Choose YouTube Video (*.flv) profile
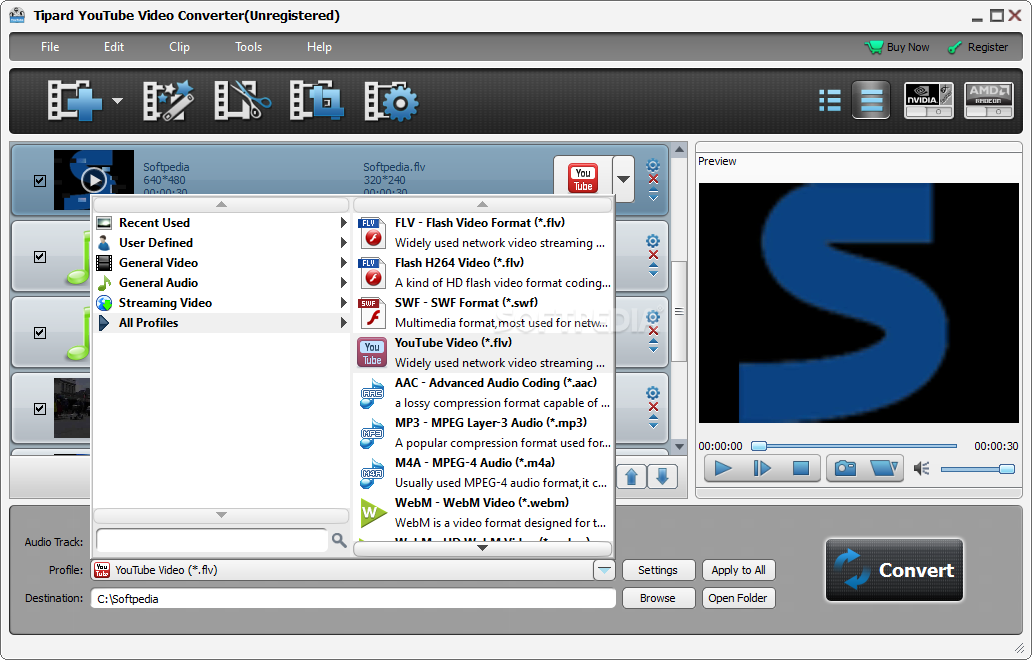 pyautogui.click(x=484, y=353)
